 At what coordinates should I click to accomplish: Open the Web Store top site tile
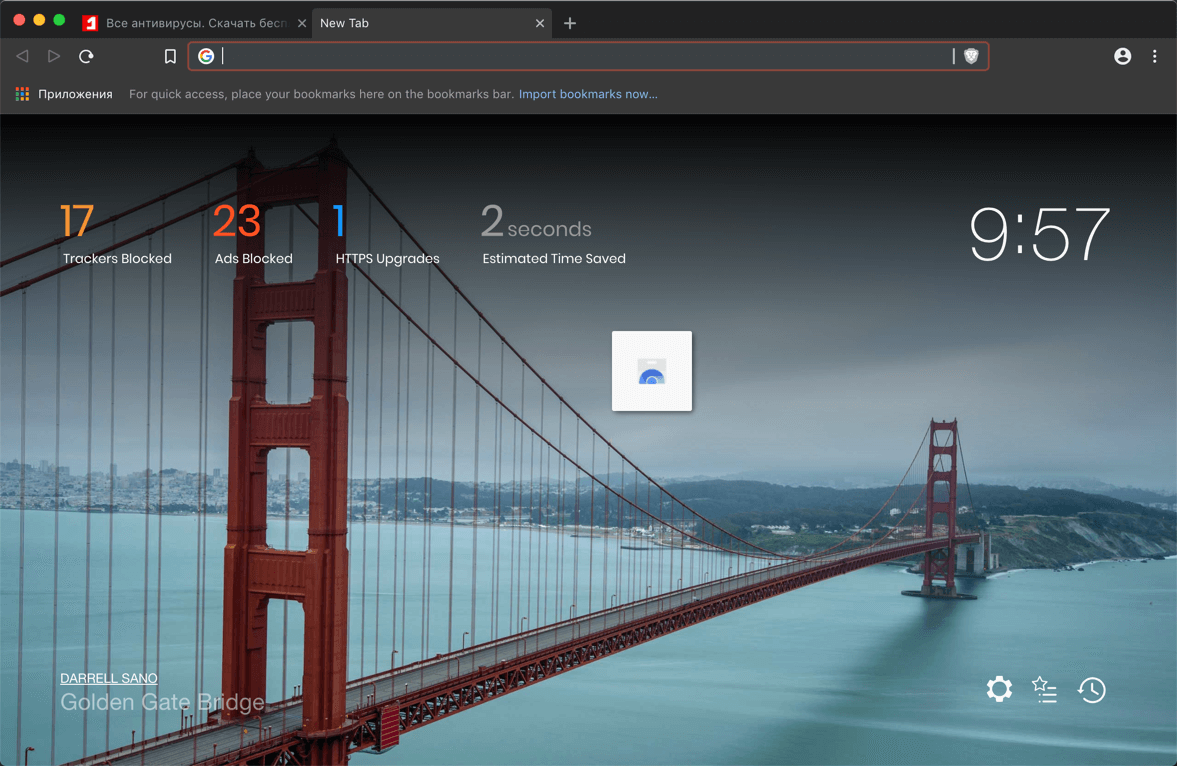[x=652, y=371]
